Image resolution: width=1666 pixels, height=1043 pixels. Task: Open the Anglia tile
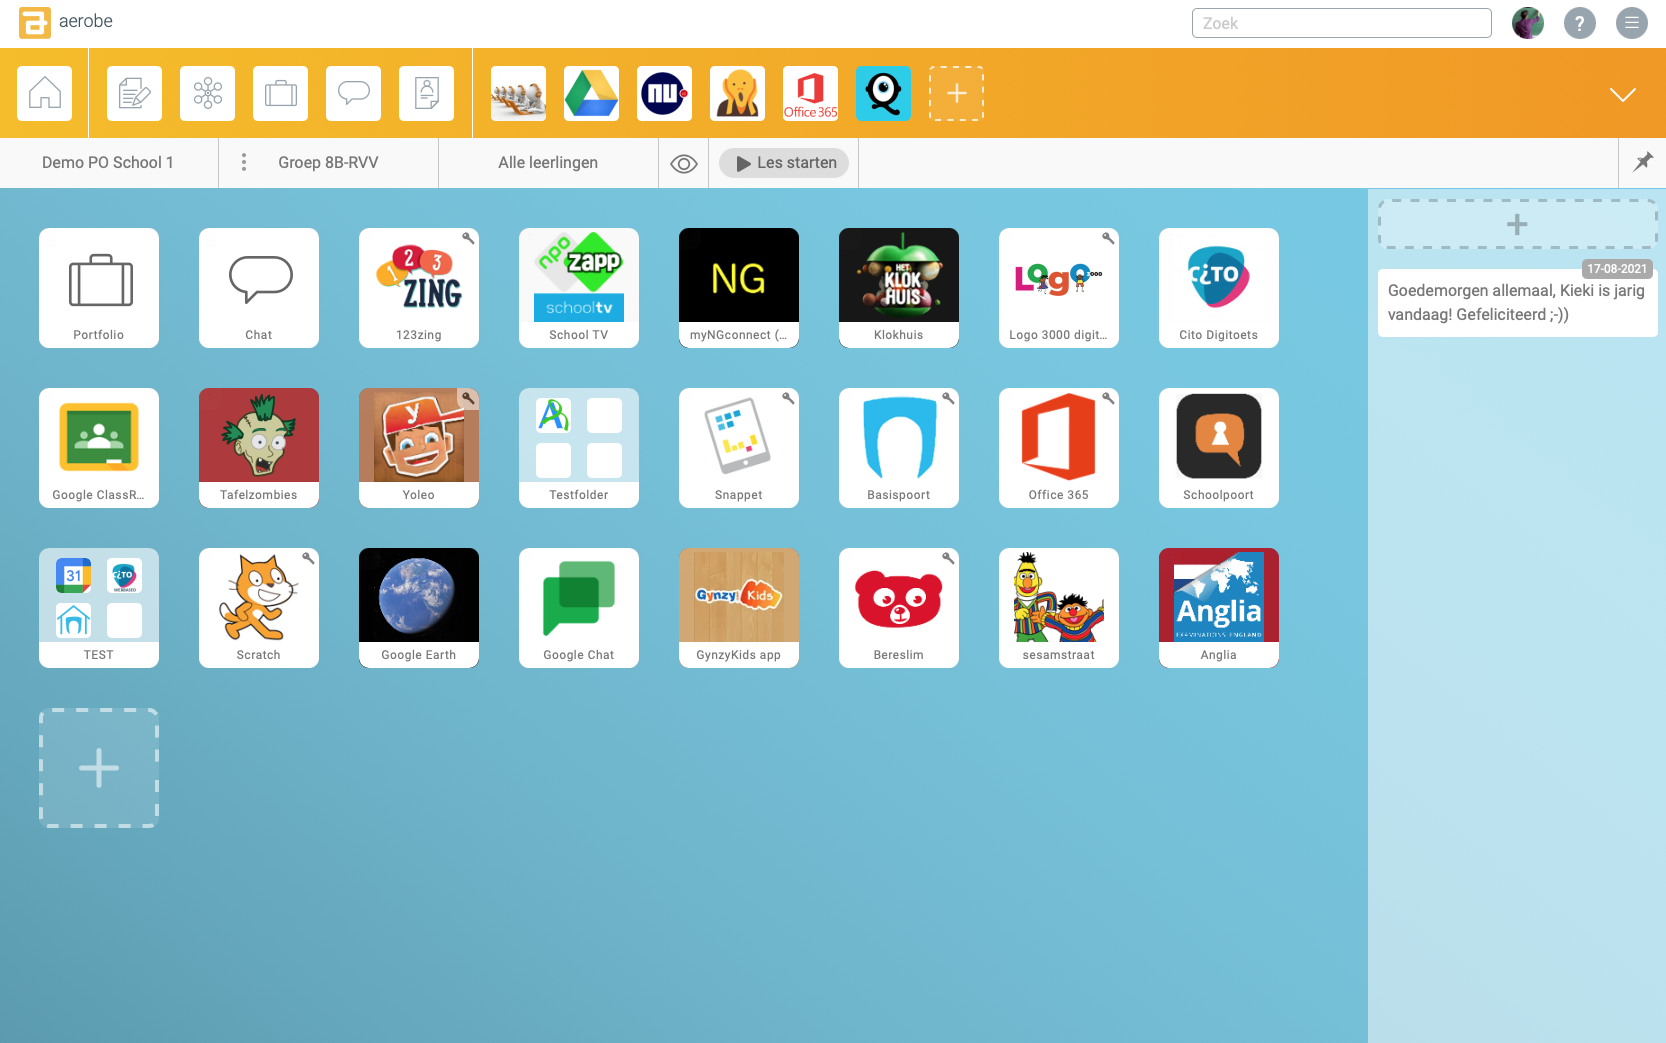pyautogui.click(x=1219, y=608)
